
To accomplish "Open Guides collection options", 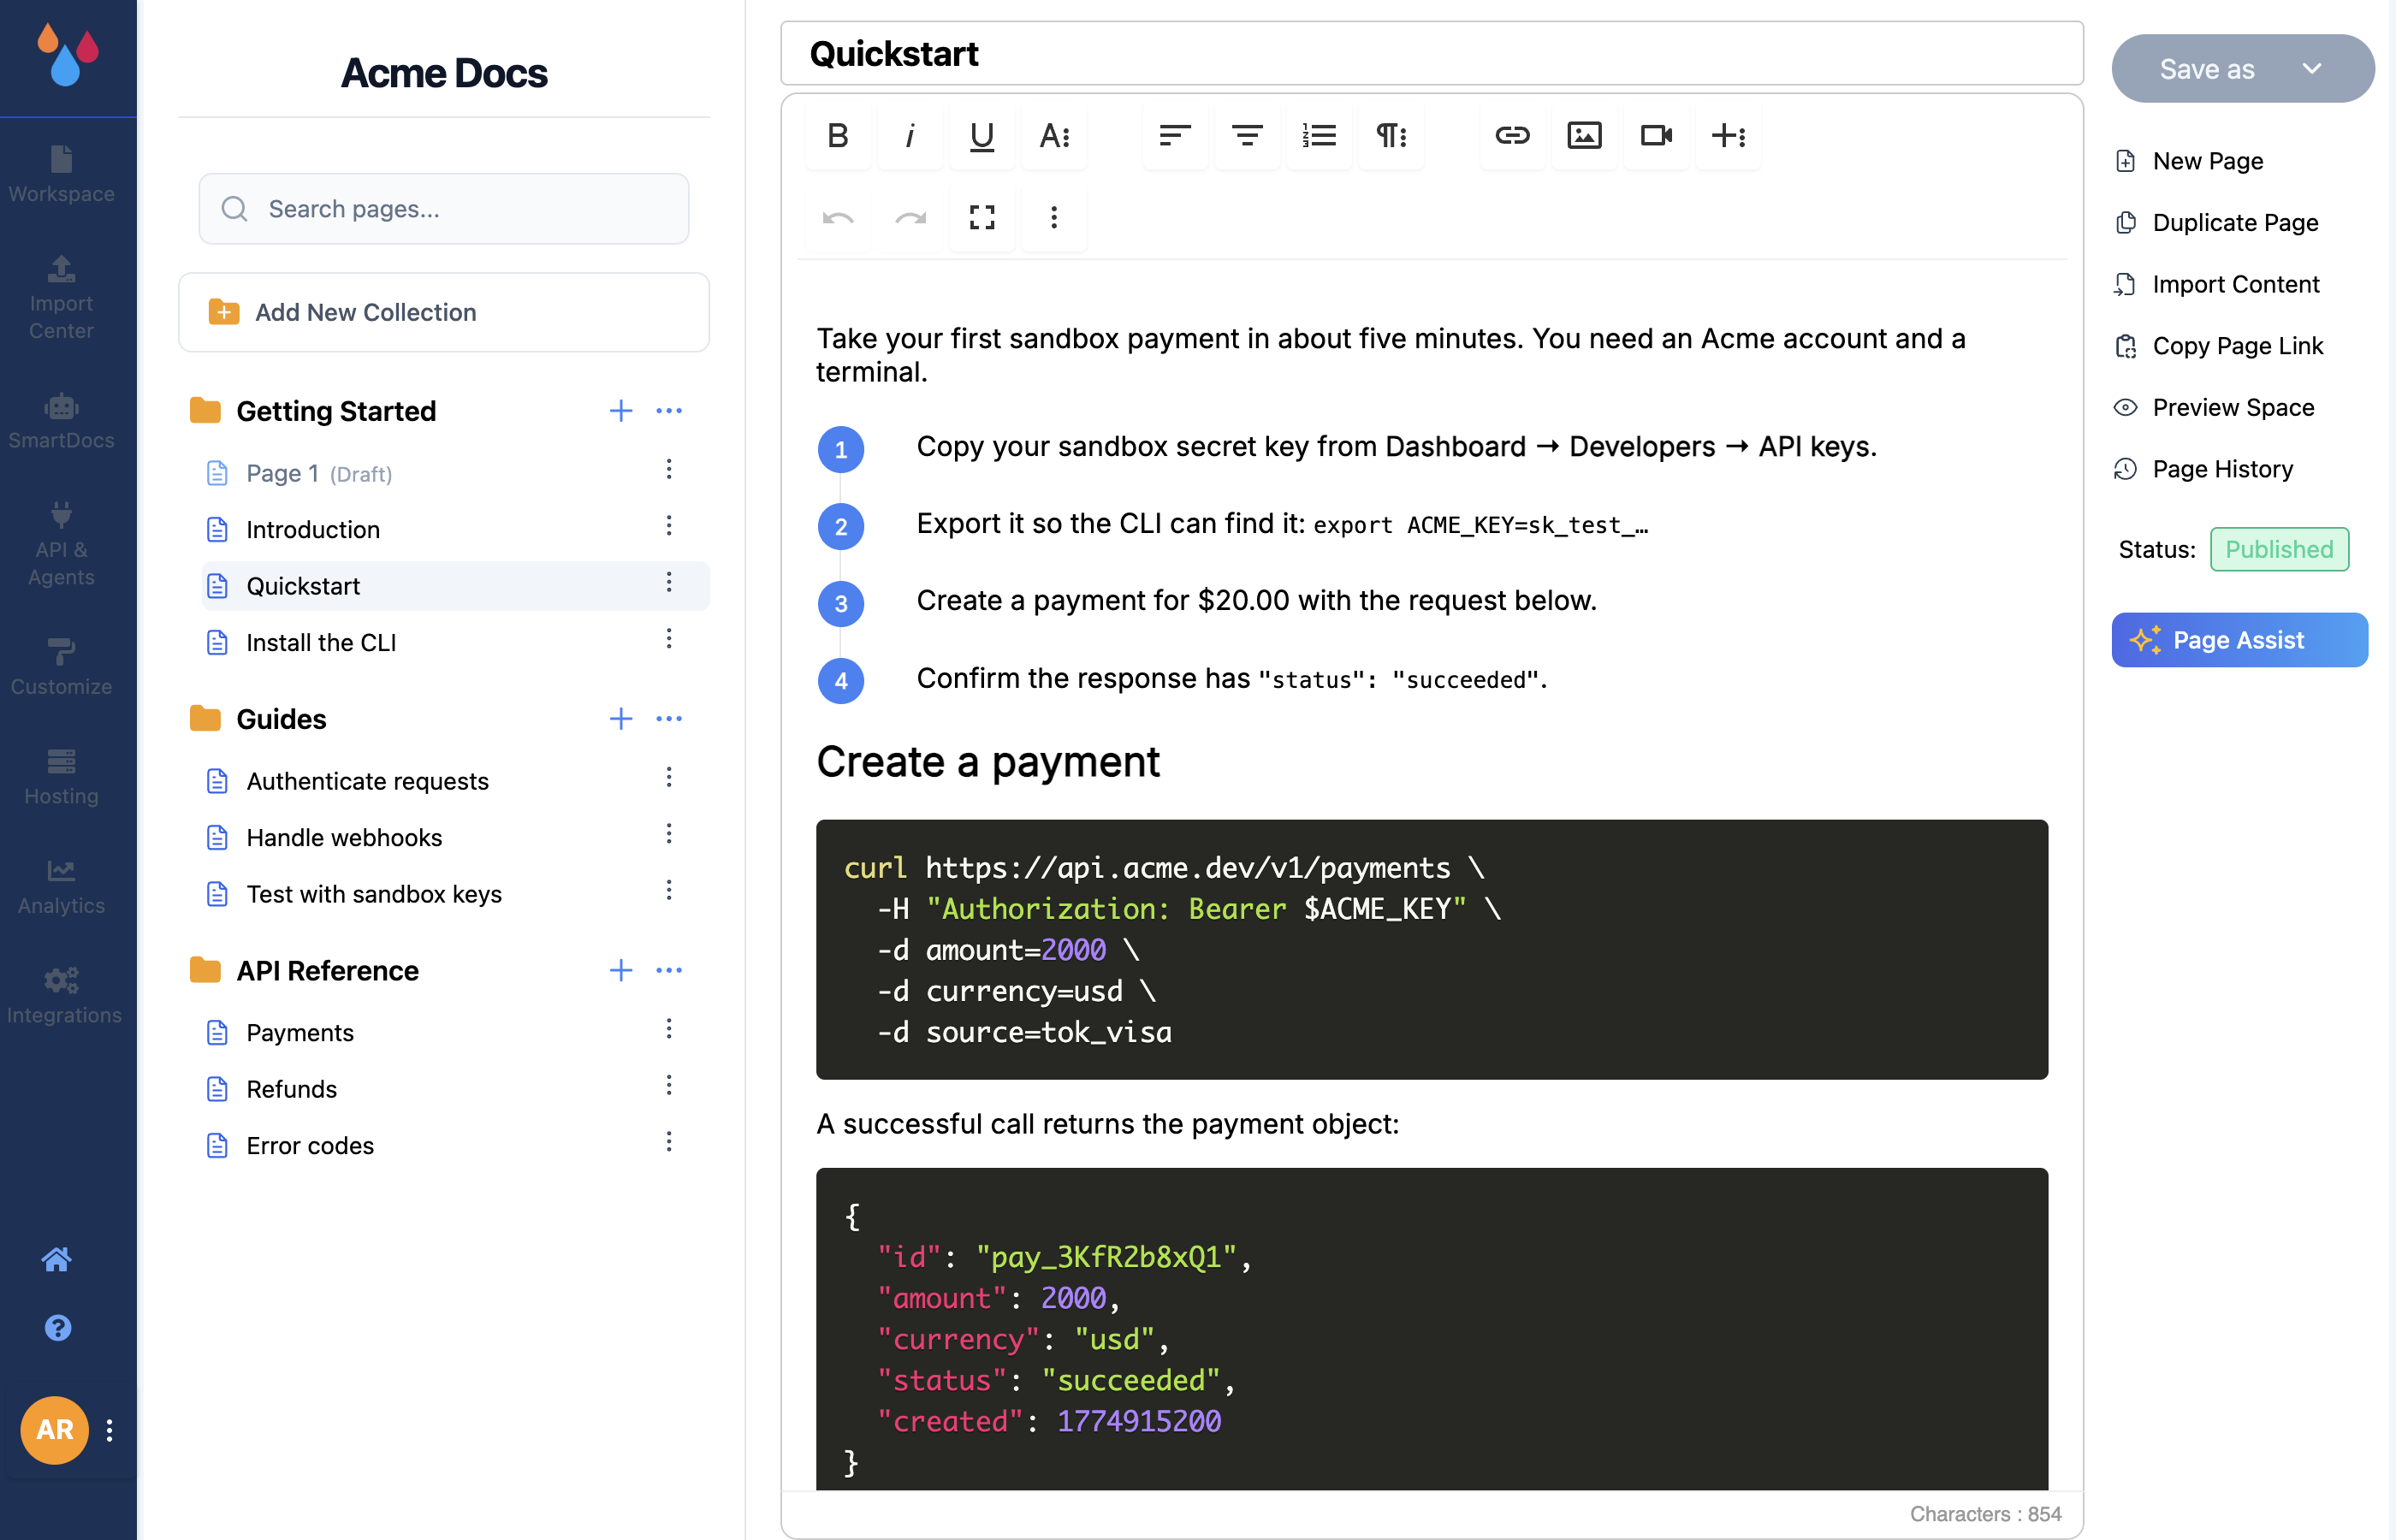I will pos(669,719).
